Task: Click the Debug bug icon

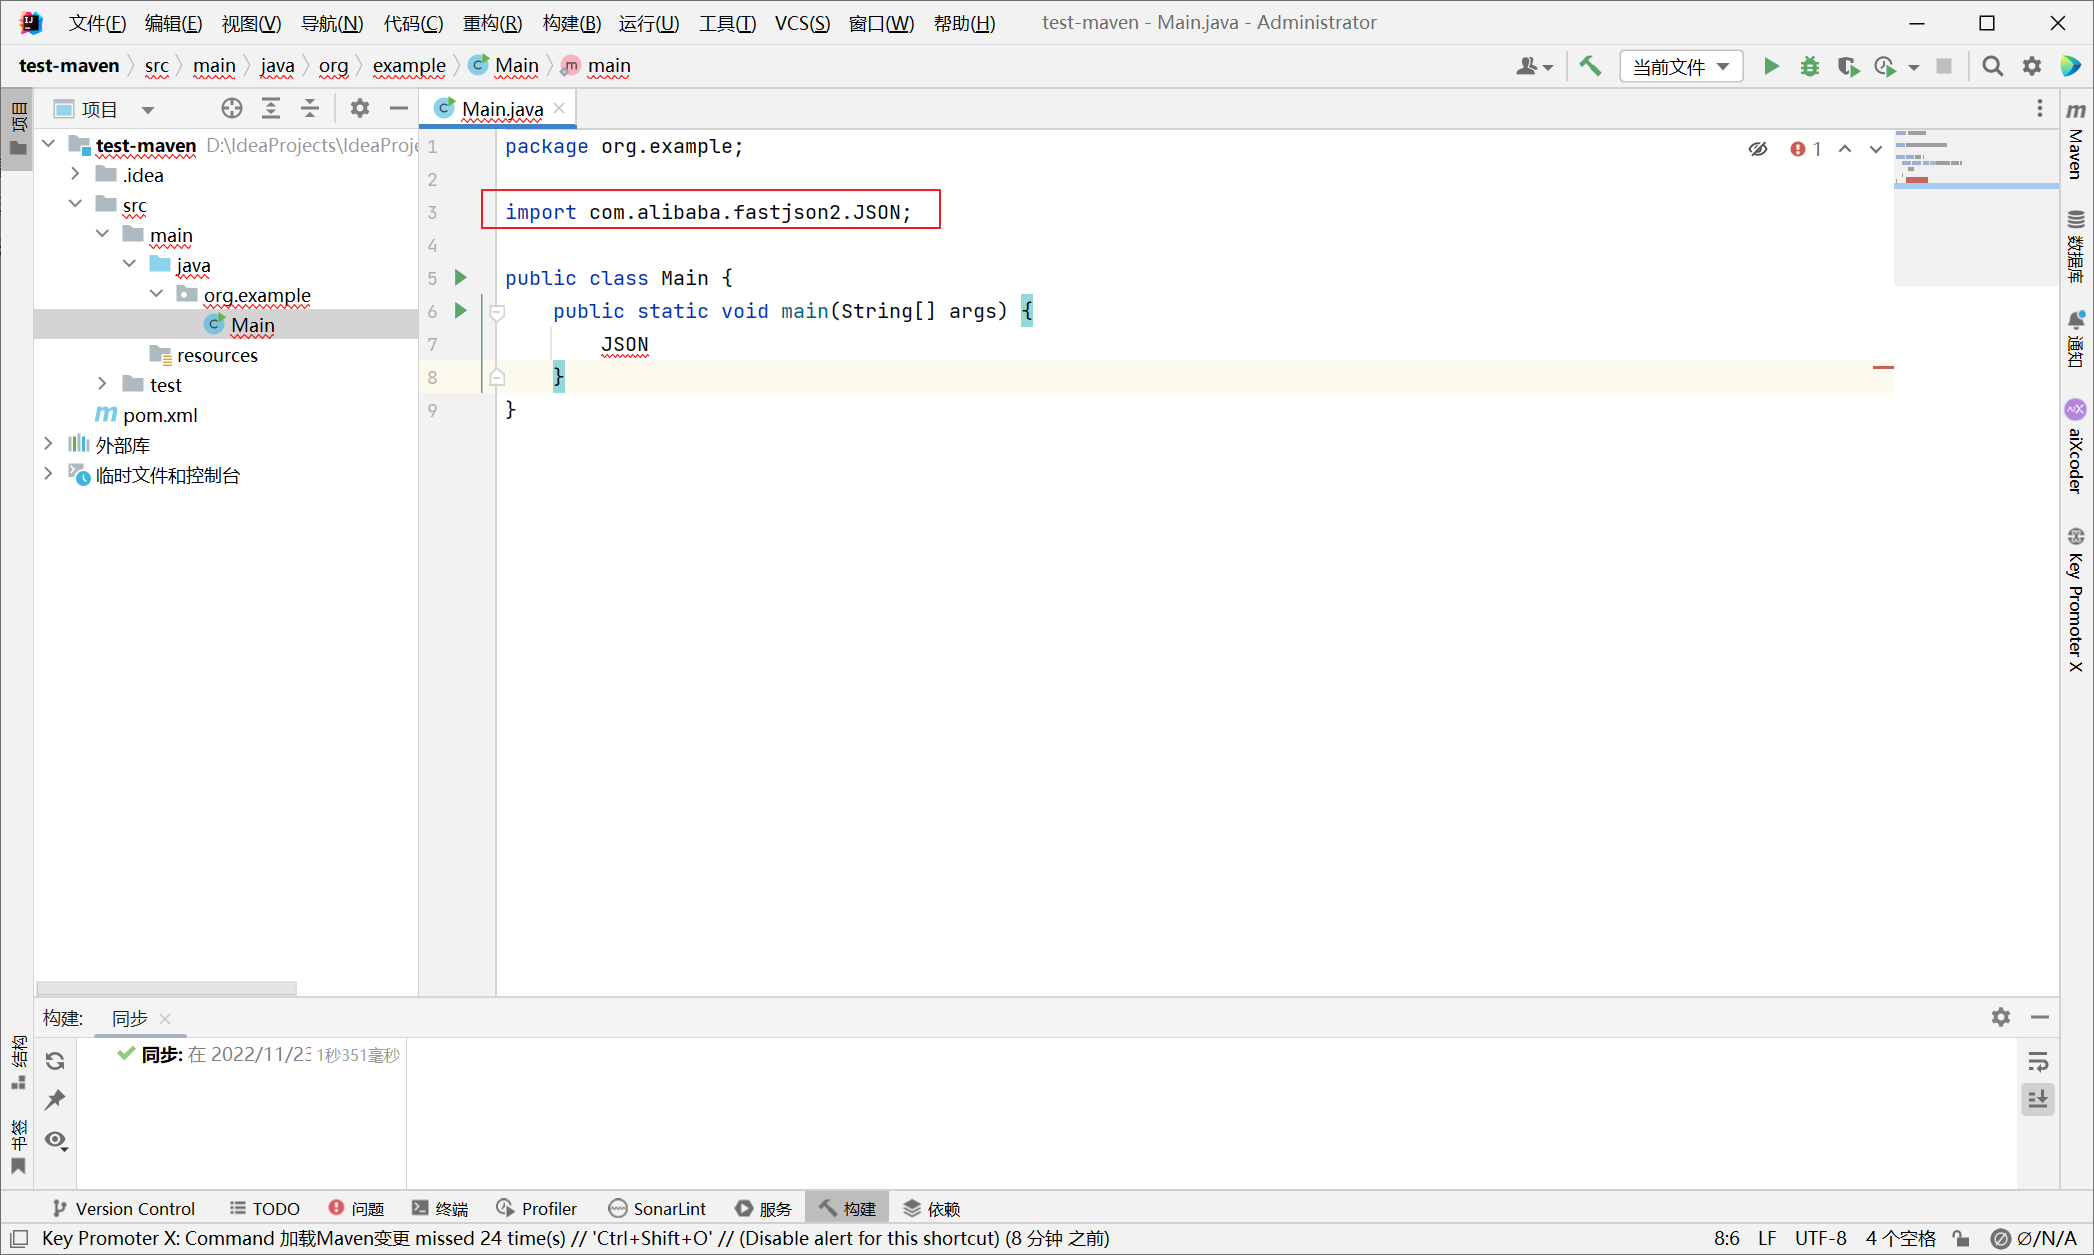Action: (x=1809, y=67)
